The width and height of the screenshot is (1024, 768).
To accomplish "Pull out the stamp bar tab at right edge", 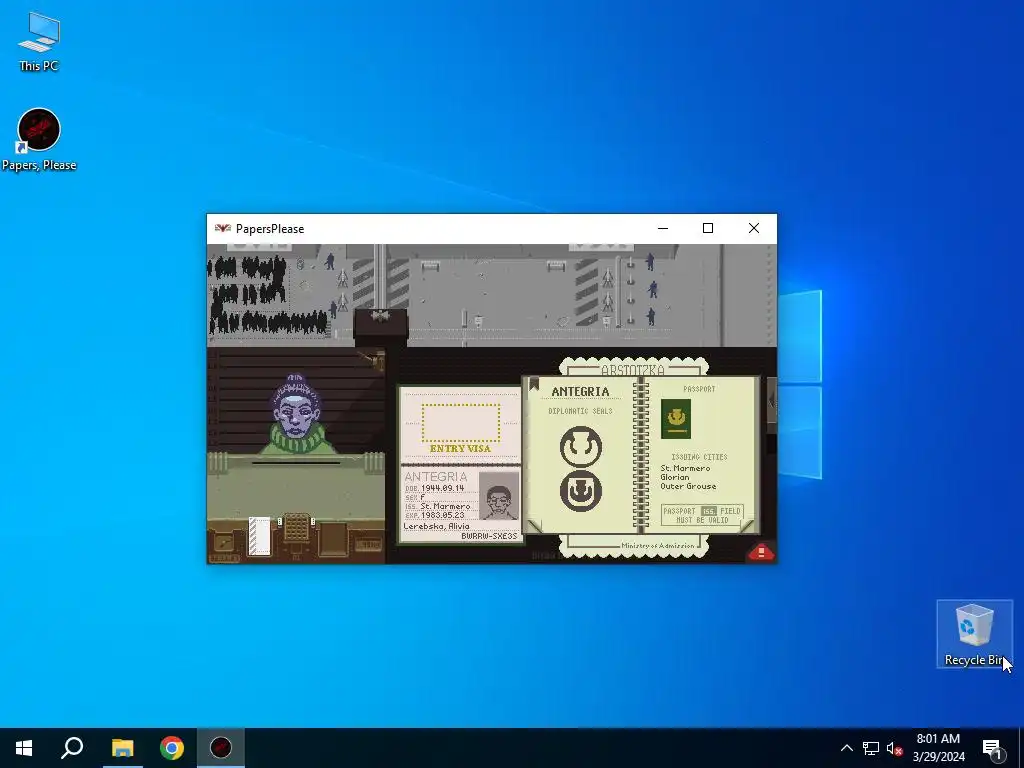I will [772, 403].
